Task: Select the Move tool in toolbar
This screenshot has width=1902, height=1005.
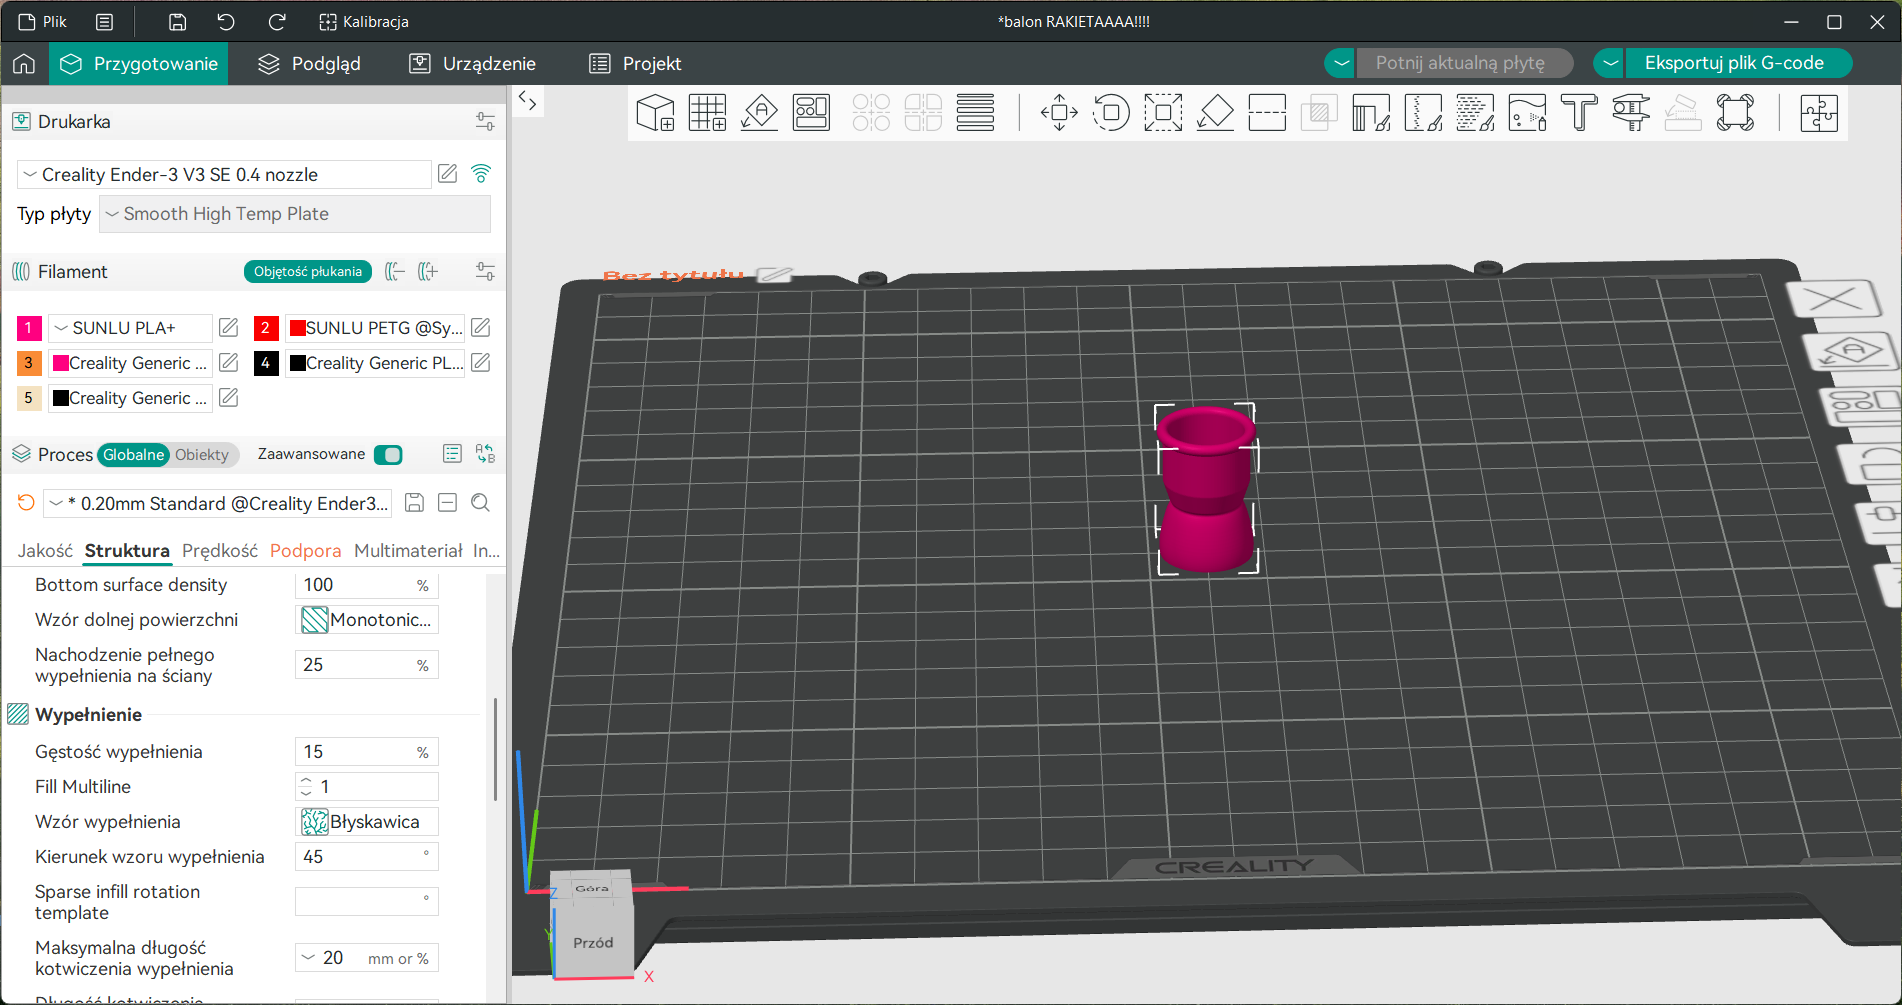Action: [x=1059, y=113]
